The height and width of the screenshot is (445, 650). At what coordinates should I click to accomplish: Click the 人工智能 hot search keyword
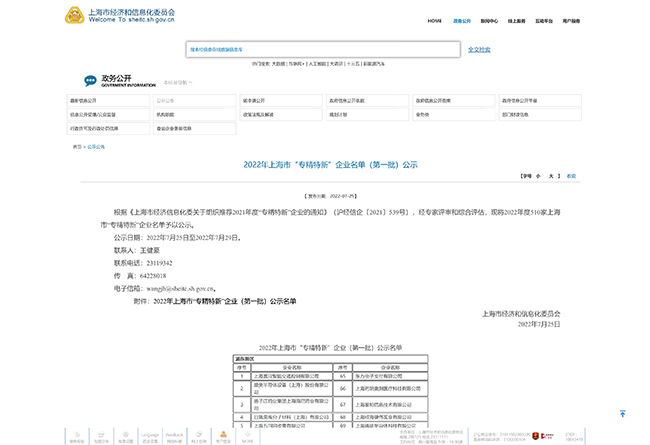coord(317,62)
